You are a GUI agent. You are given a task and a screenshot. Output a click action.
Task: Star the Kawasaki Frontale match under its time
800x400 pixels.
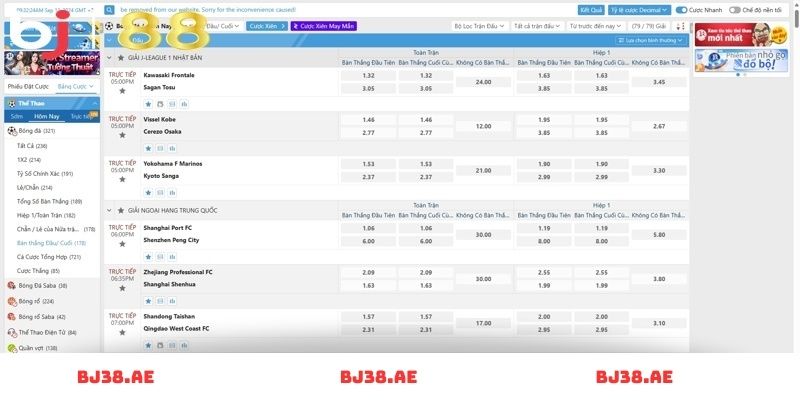122,91
